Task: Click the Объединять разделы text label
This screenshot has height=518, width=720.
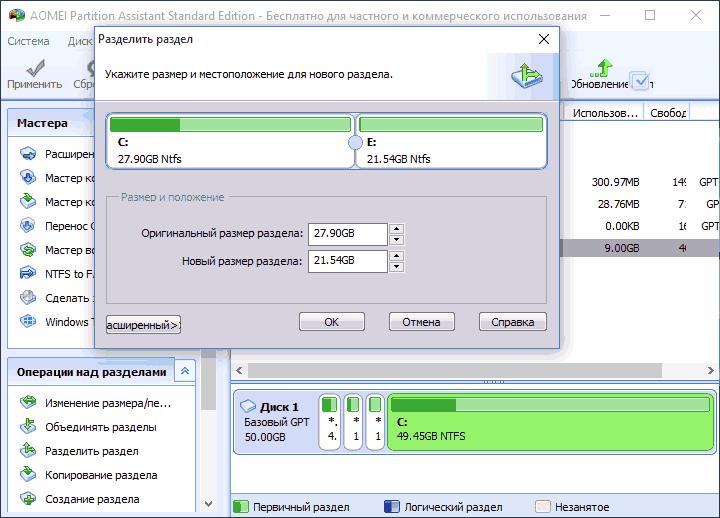Action: [101, 427]
